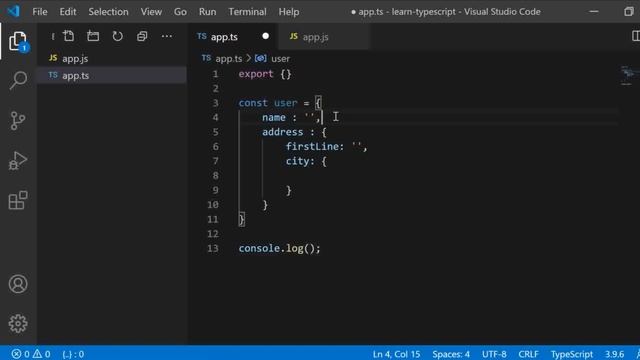Collapse all folders in Explorer
640x360 pixels.
pyautogui.click(x=142, y=36)
